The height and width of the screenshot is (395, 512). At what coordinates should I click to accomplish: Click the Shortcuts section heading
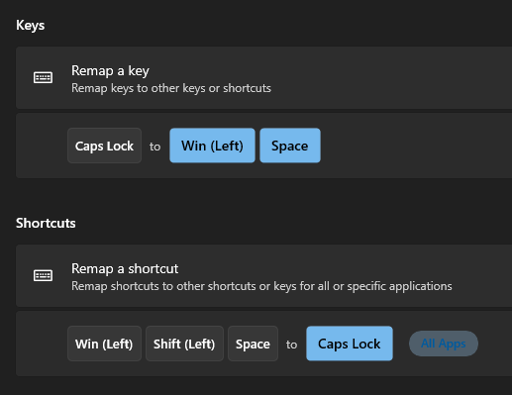46,223
